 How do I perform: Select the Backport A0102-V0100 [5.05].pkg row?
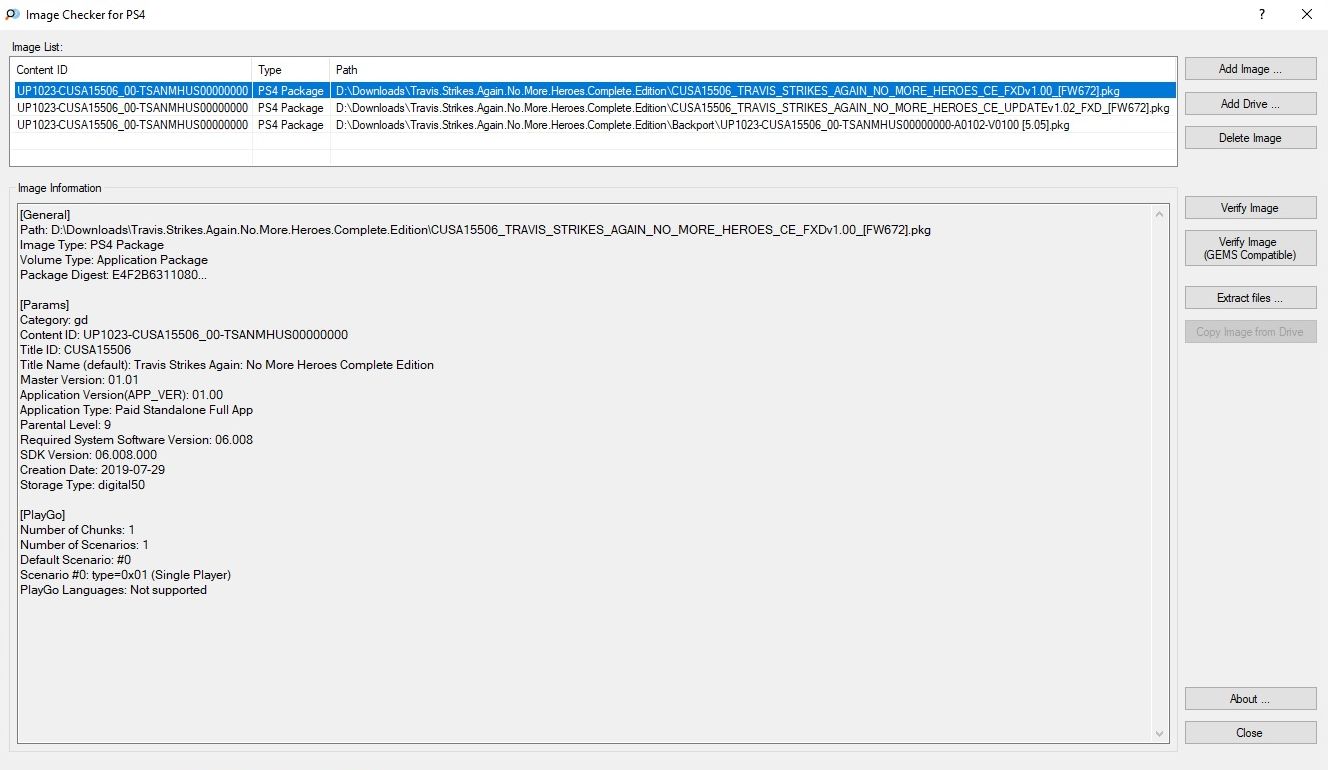click(593, 124)
